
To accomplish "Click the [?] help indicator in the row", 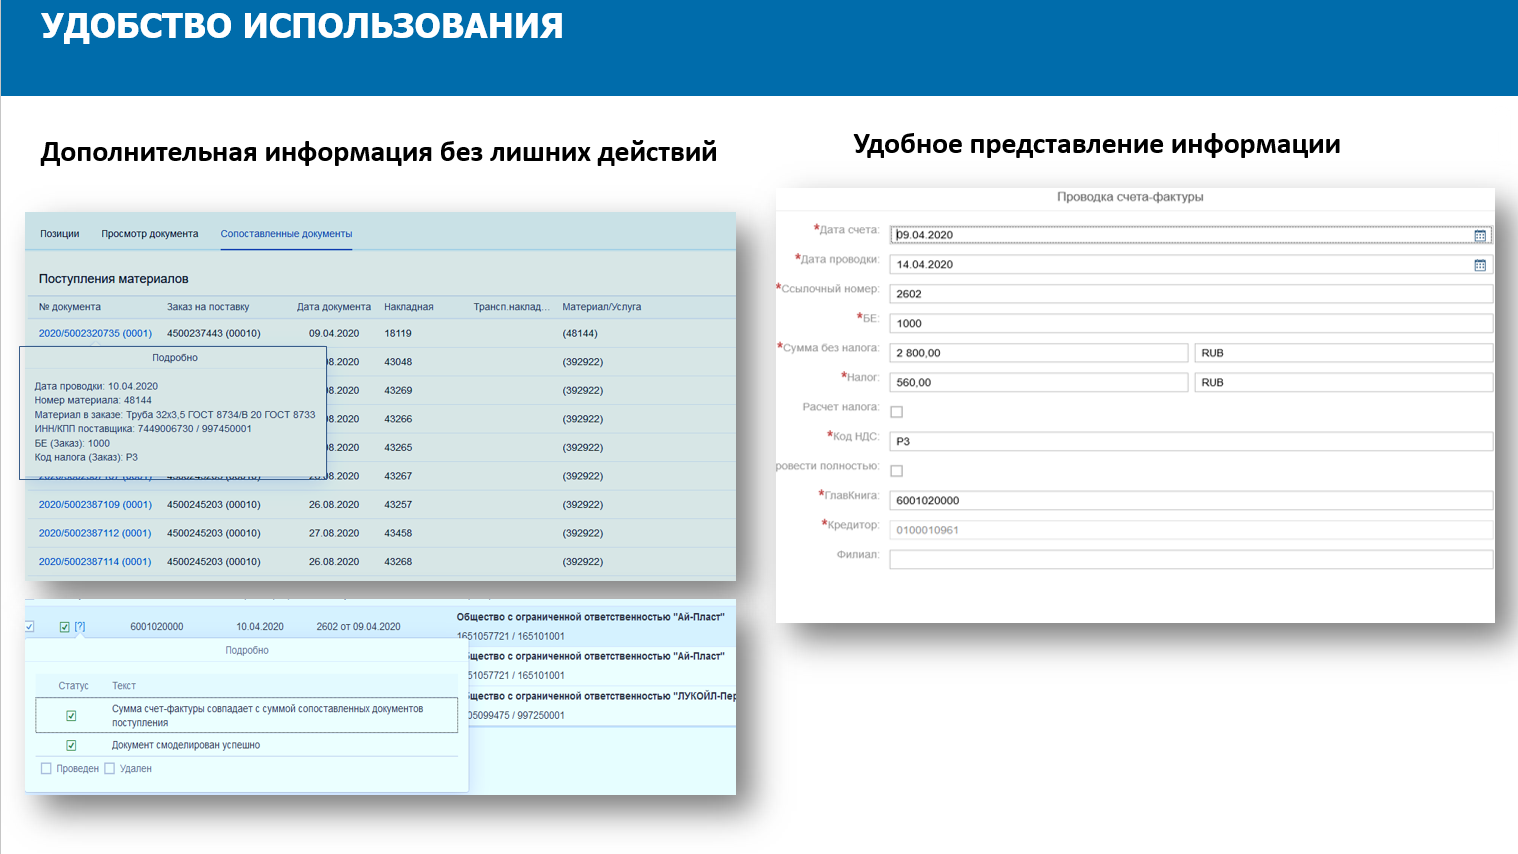I will [80, 627].
